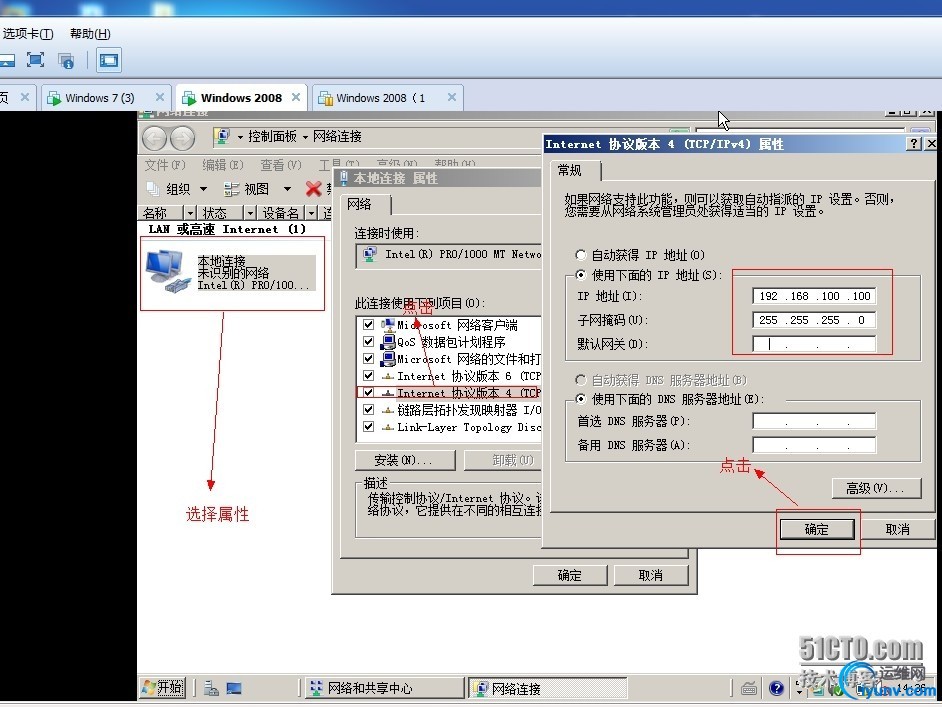Toggle Internet 协议版本 4 checkbox

368,392
